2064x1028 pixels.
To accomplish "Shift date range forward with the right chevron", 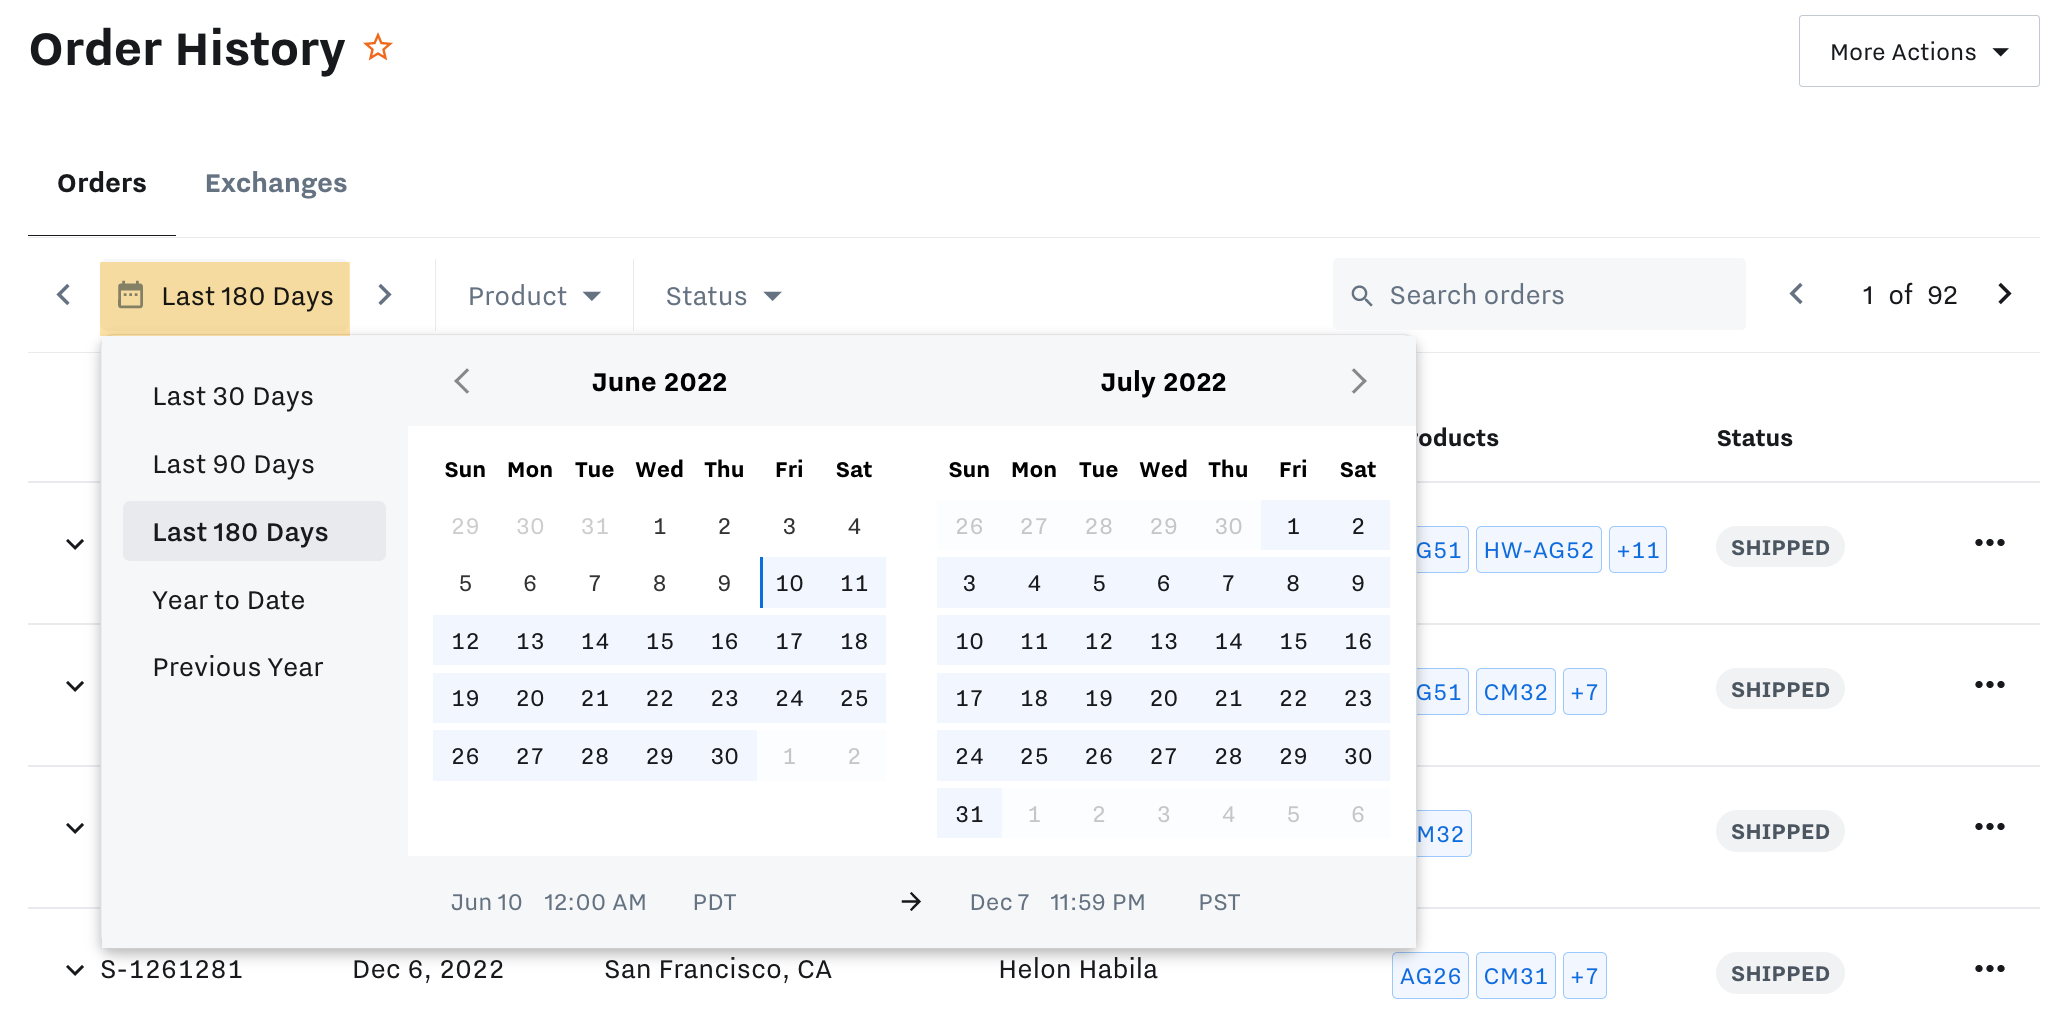I will pyautogui.click(x=385, y=294).
